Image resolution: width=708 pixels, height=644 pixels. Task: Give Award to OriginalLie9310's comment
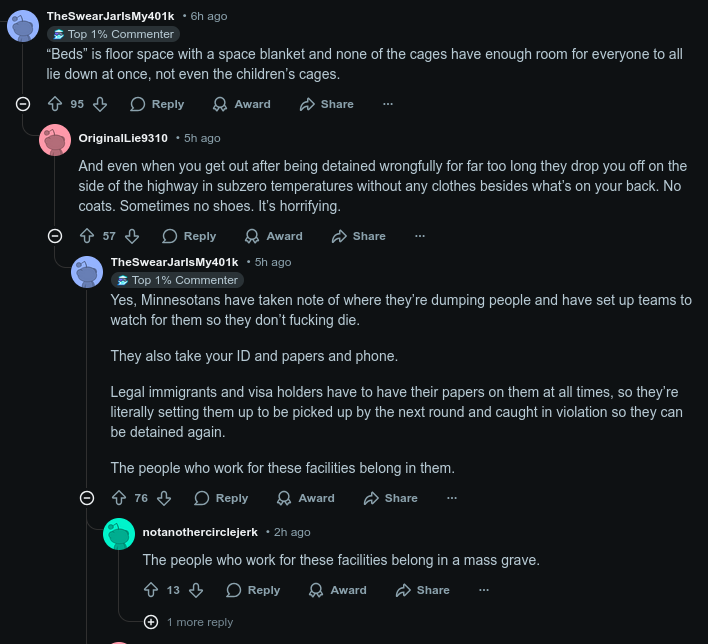pos(273,236)
